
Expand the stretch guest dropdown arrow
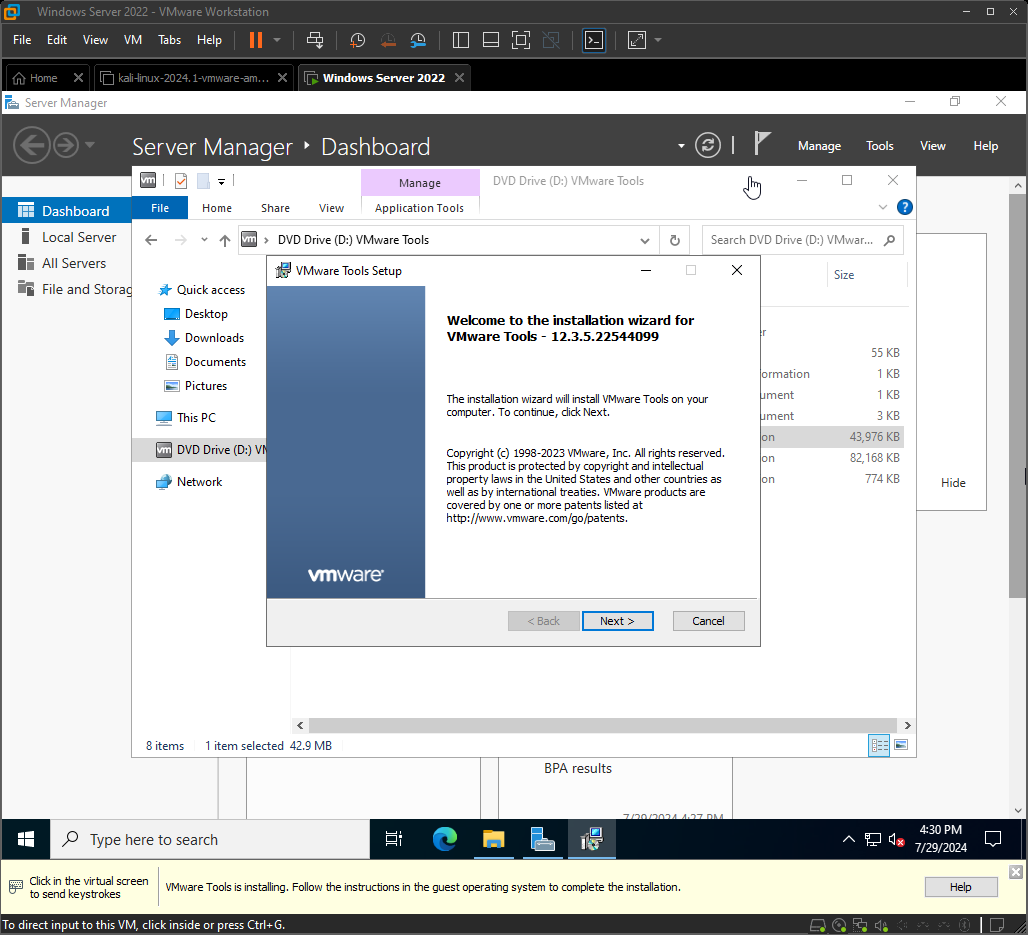click(658, 40)
